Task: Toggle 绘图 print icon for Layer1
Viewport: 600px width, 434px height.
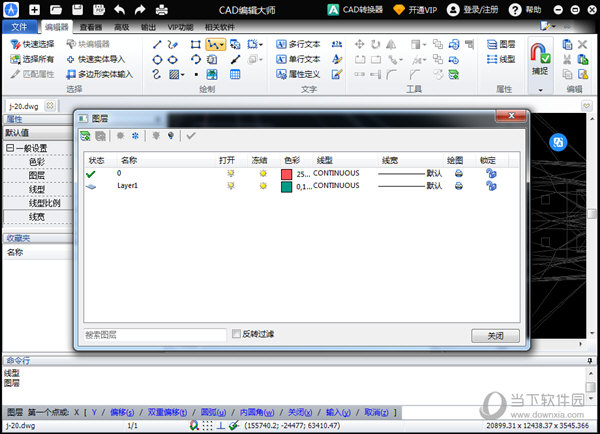Action: [x=459, y=186]
